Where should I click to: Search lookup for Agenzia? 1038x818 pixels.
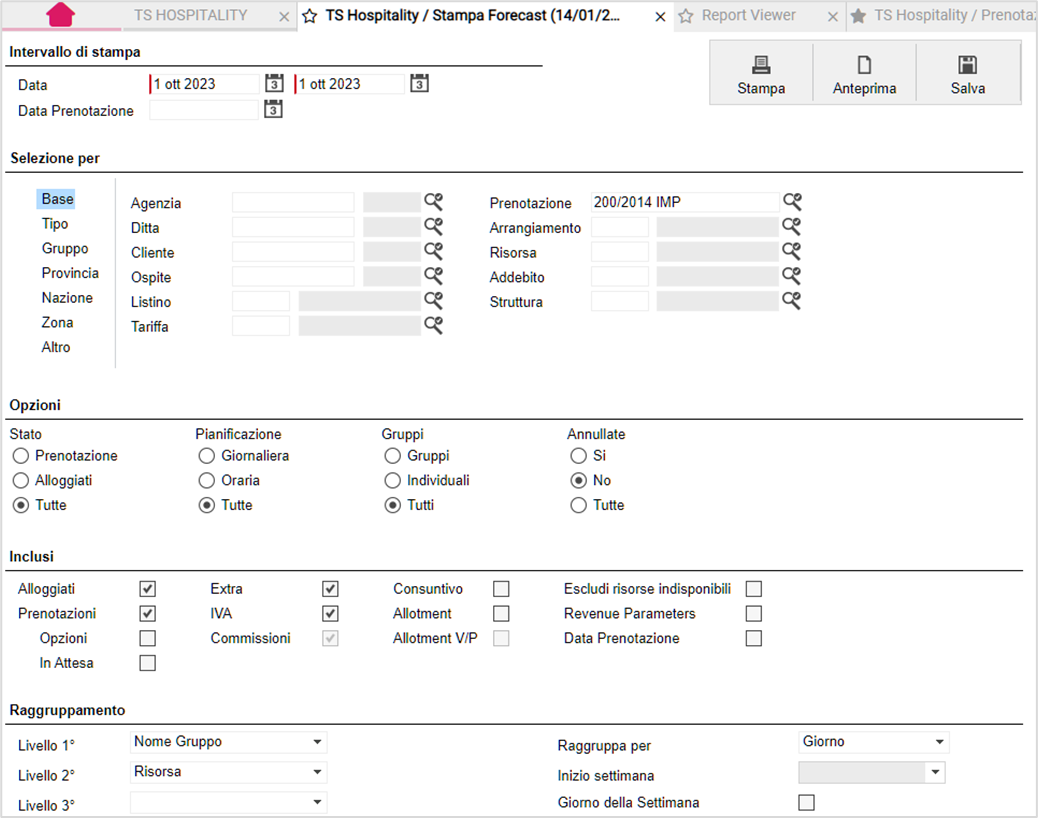[434, 201]
